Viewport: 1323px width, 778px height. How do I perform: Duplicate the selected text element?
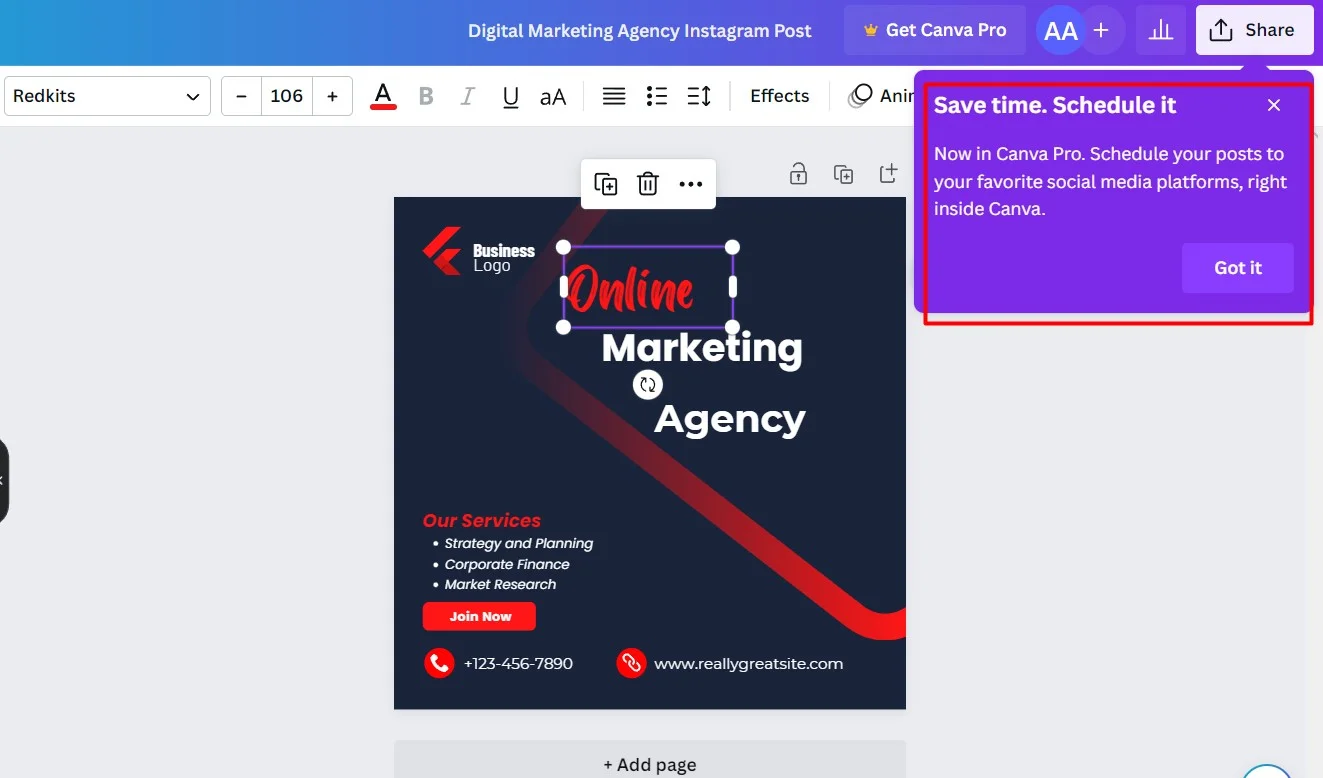604,183
